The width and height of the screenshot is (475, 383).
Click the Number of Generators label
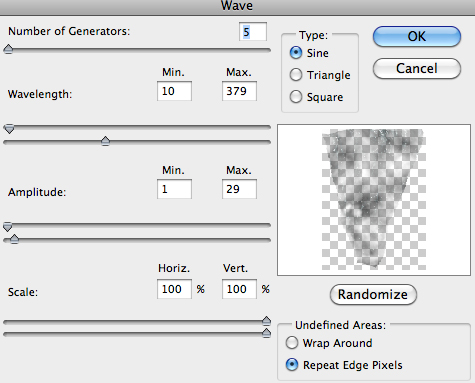point(69,31)
